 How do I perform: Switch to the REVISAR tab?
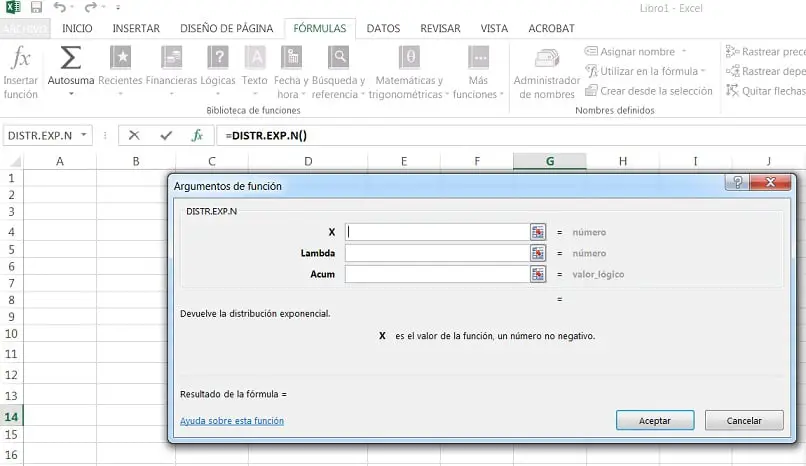pyautogui.click(x=440, y=28)
